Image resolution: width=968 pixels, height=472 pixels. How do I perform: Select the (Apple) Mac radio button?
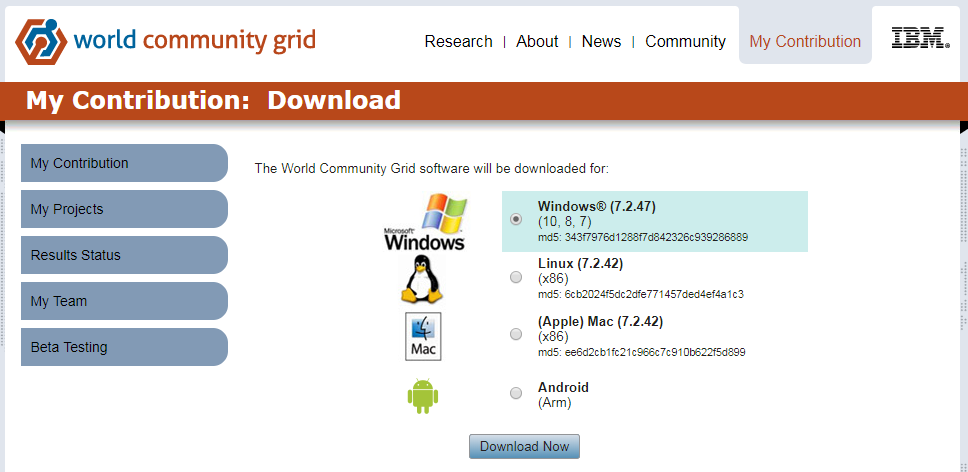coord(516,334)
